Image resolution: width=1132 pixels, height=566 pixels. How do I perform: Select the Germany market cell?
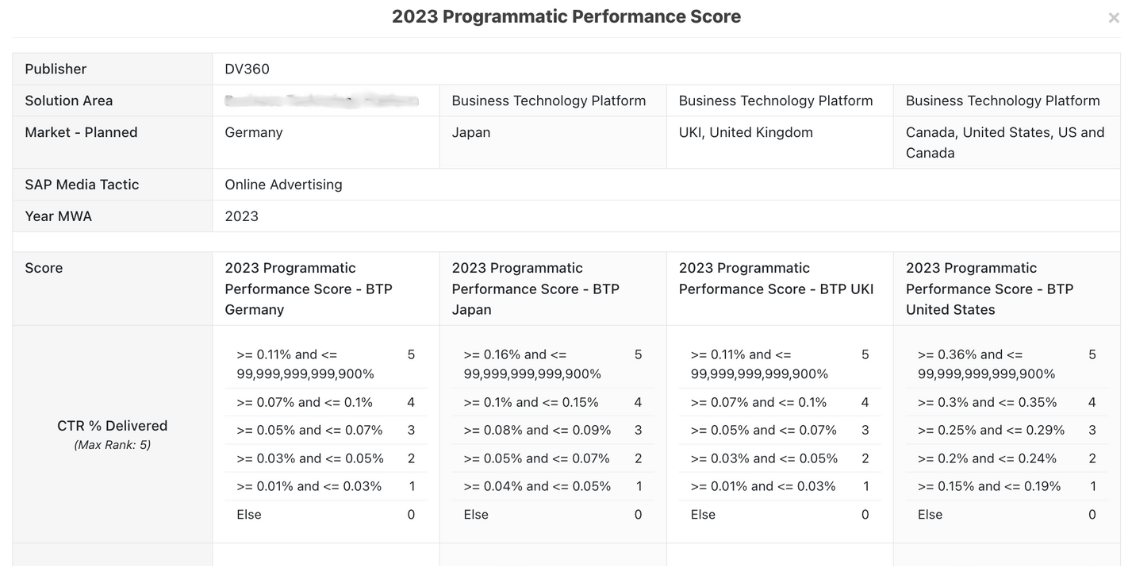(254, 133)
